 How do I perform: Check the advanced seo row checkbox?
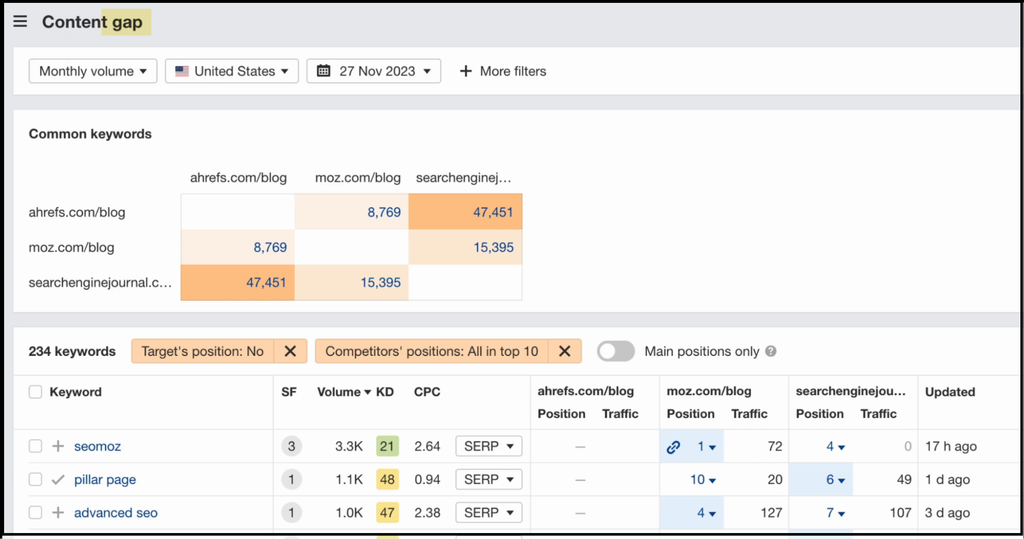(x=35, y=513)
